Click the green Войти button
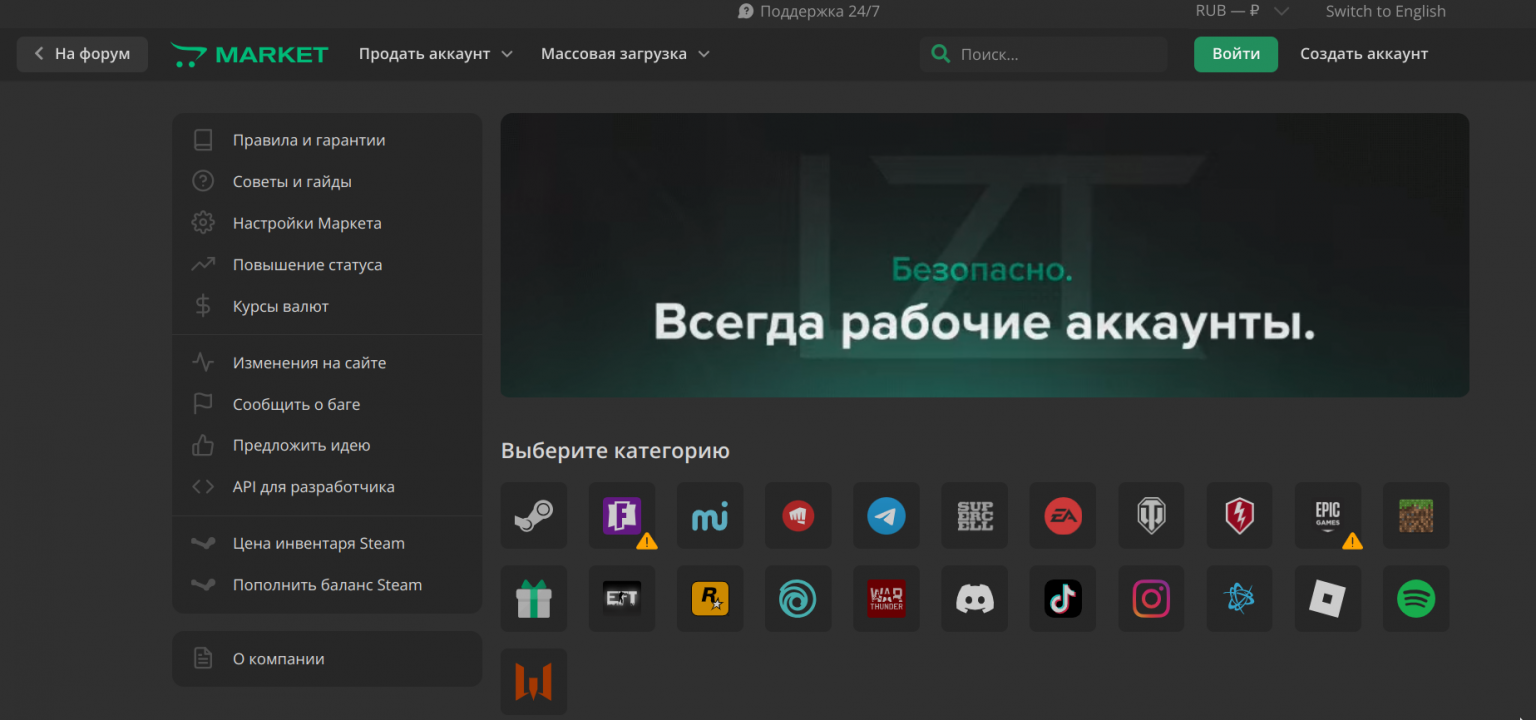 [1235, 54]
